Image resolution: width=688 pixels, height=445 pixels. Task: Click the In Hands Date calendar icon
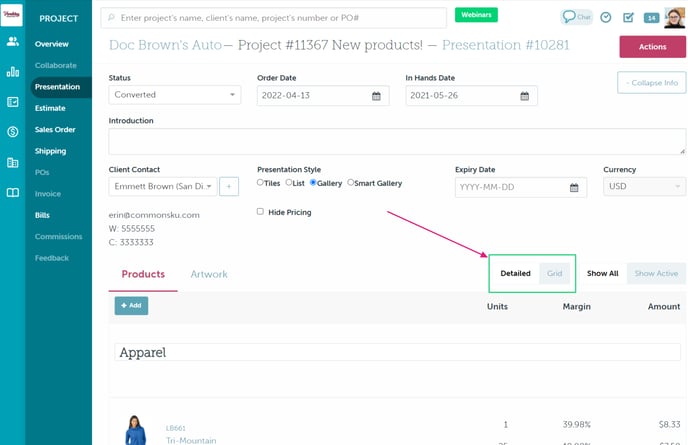click(x=525, y=96)
